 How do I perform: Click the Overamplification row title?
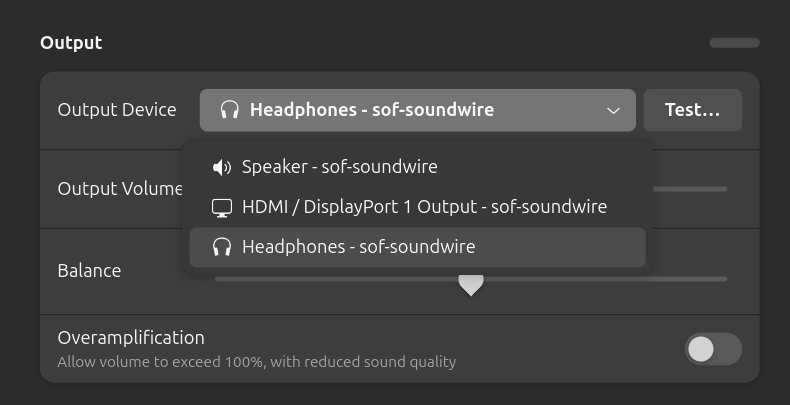[x=131, y=338]
